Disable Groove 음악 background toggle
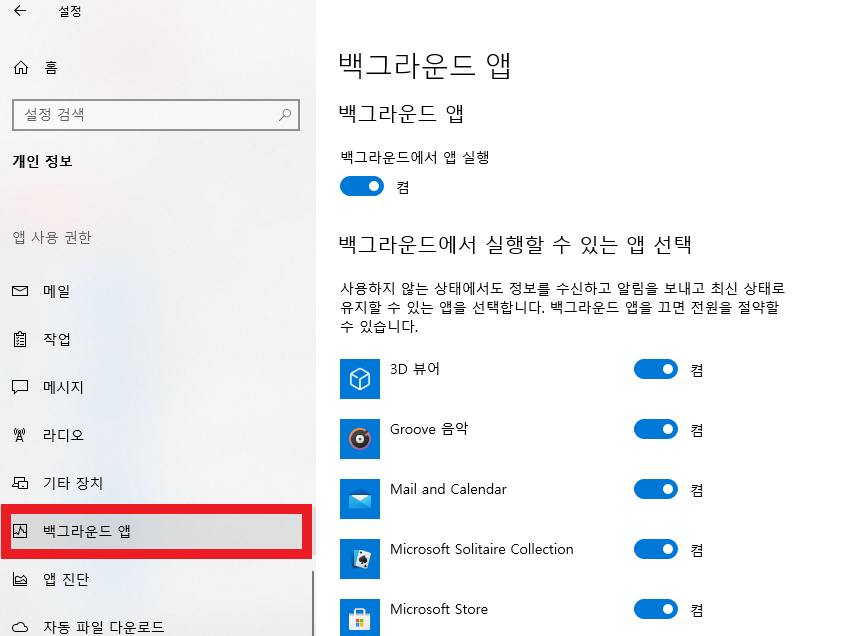This screenshot has height=636, width=866. tap(656, 429)
